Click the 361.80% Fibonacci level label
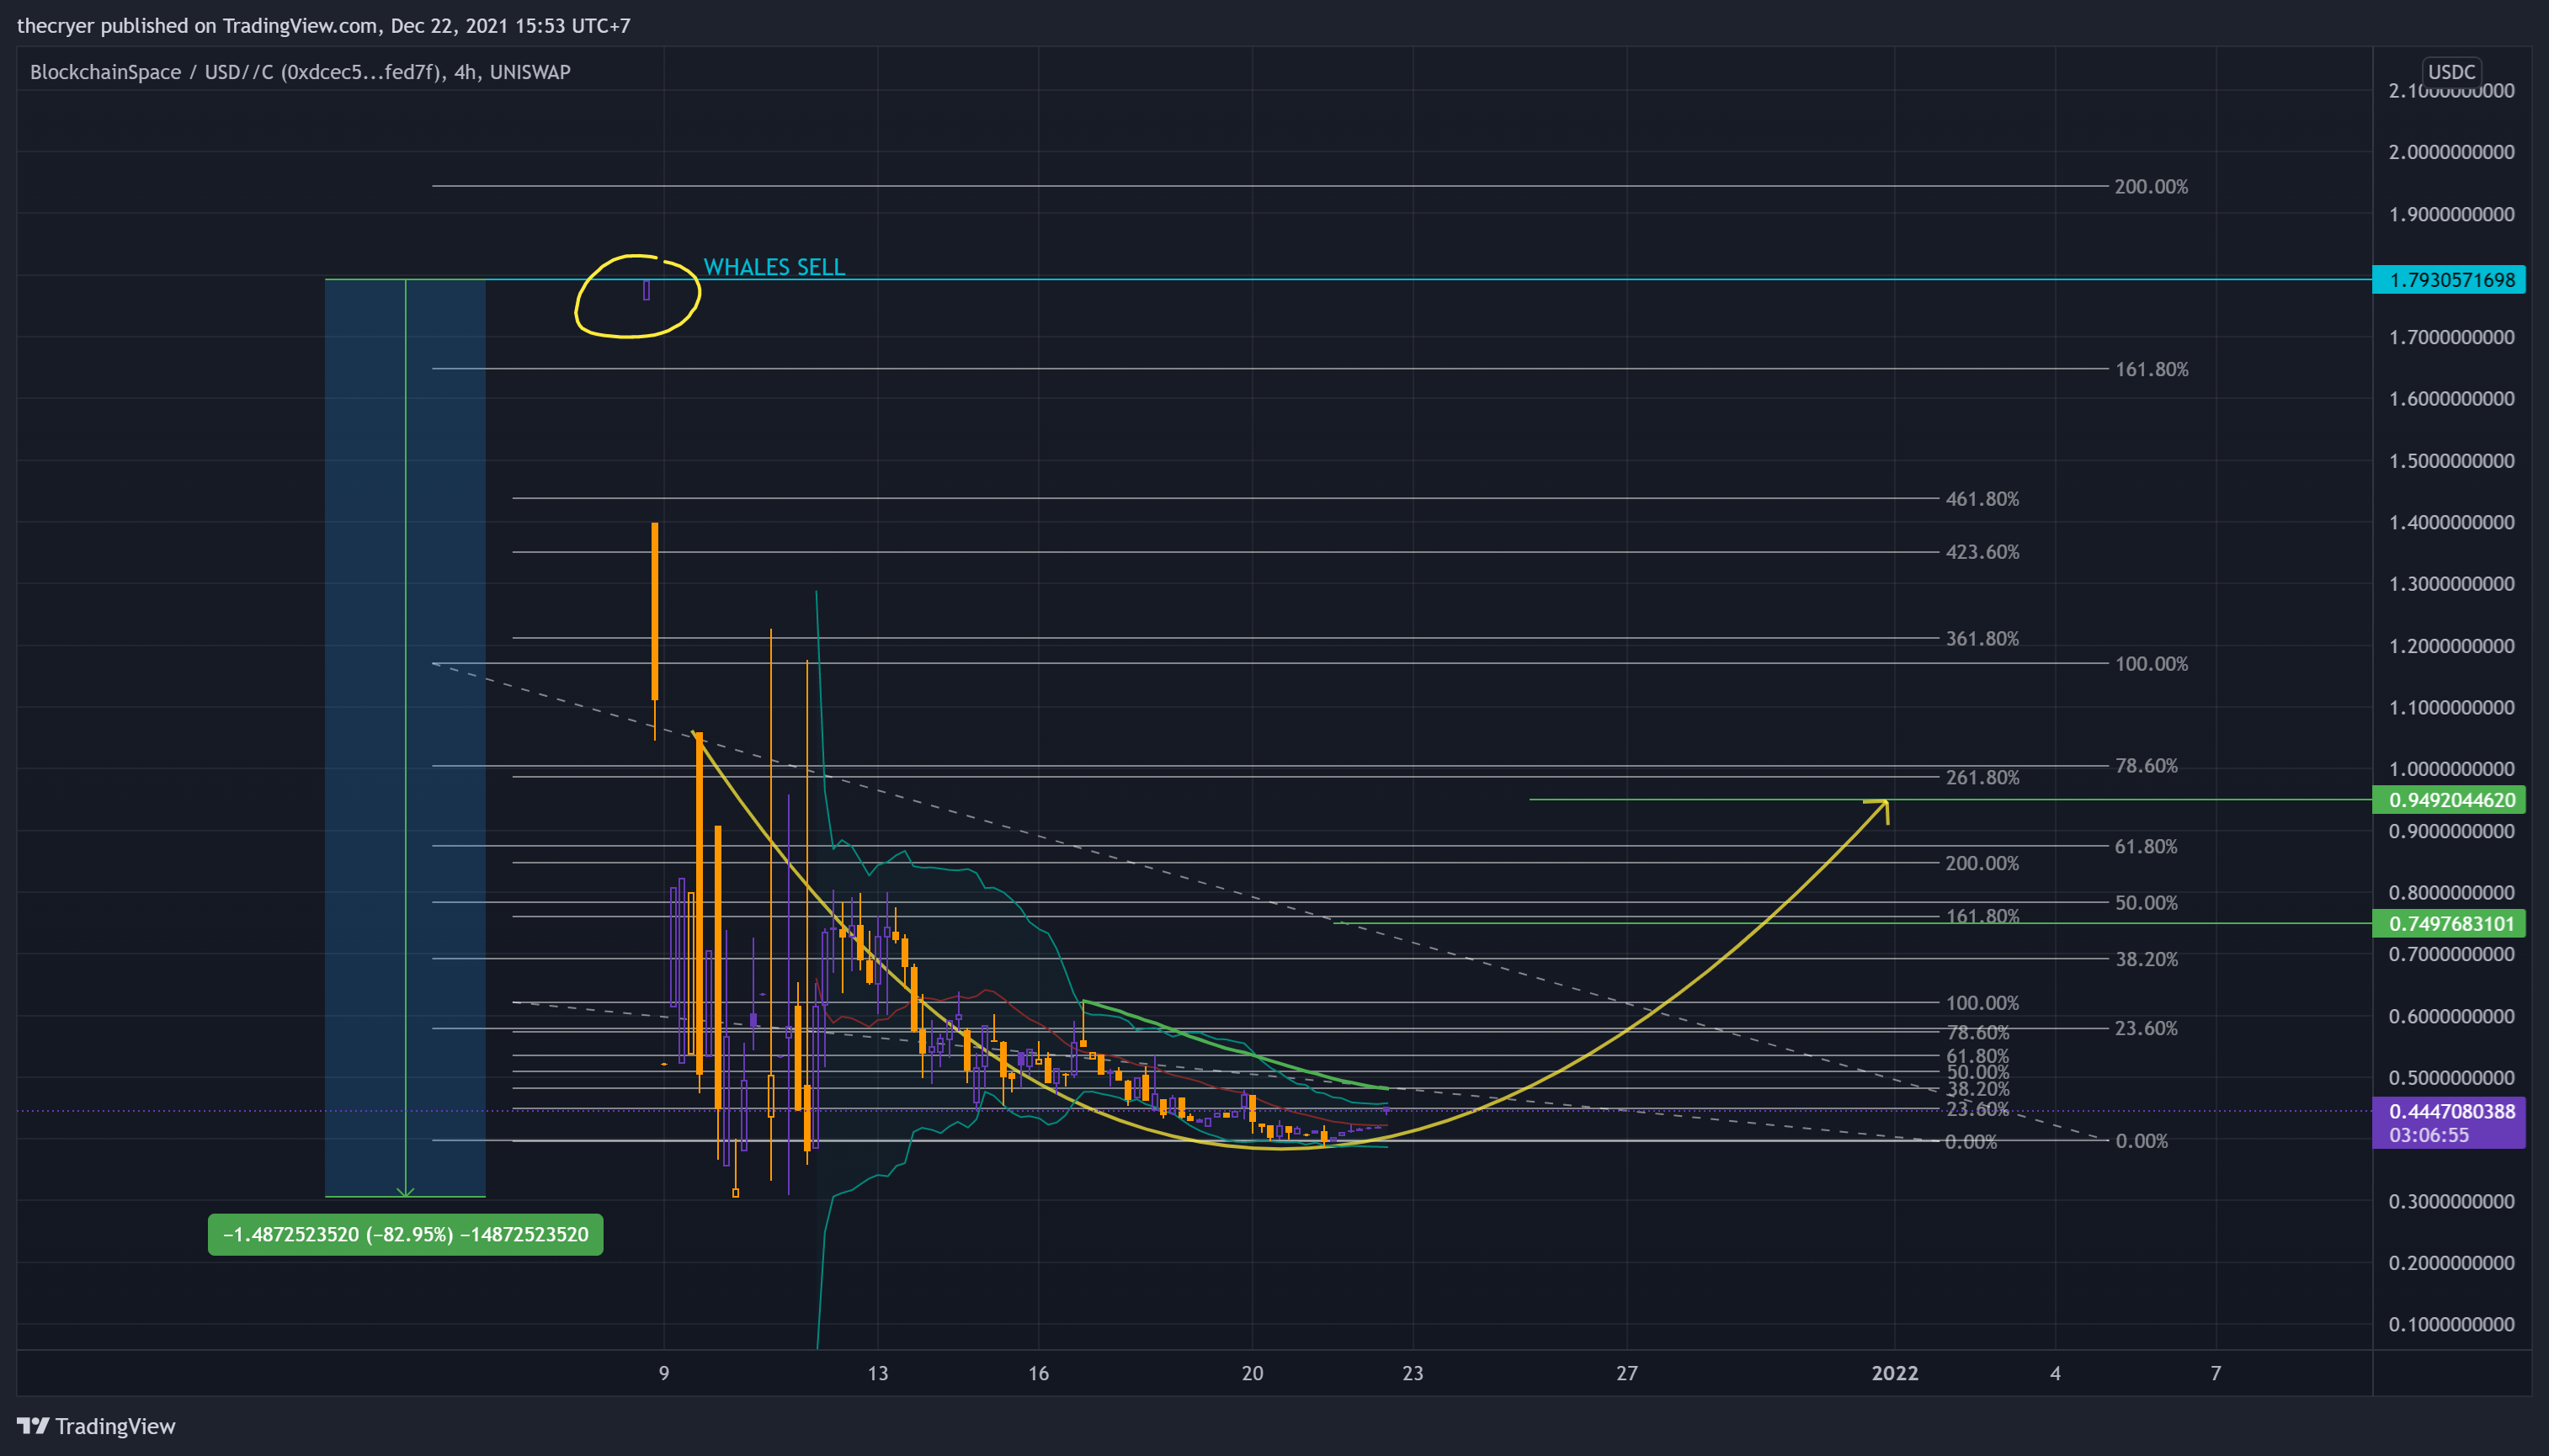 [1982, 639]
